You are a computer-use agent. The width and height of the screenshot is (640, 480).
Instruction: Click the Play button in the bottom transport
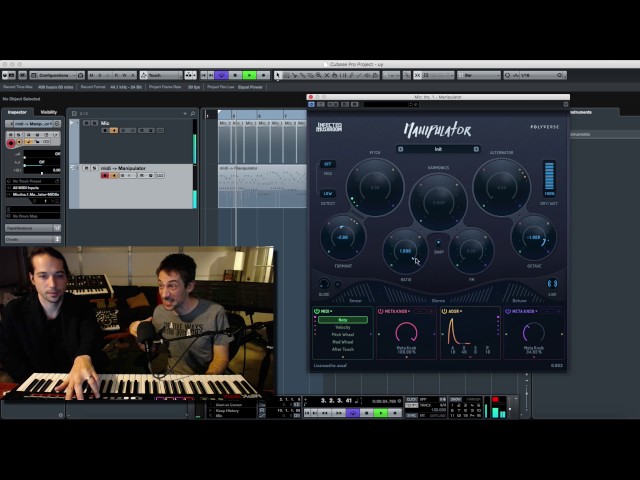pos(380,413)
